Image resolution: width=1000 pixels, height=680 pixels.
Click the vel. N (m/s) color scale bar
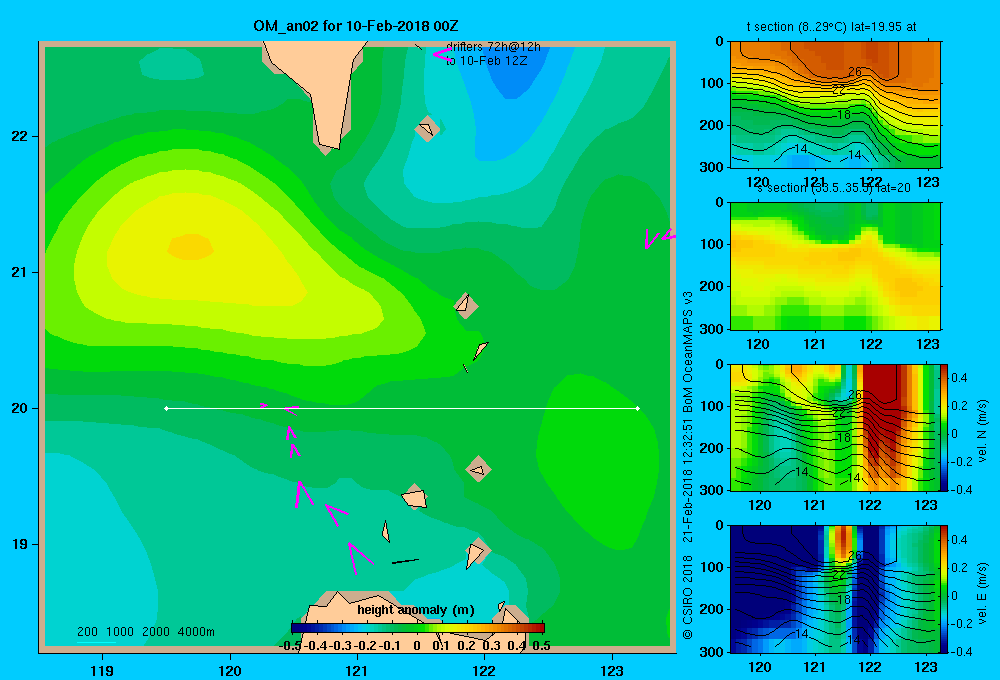pos(944,427)
